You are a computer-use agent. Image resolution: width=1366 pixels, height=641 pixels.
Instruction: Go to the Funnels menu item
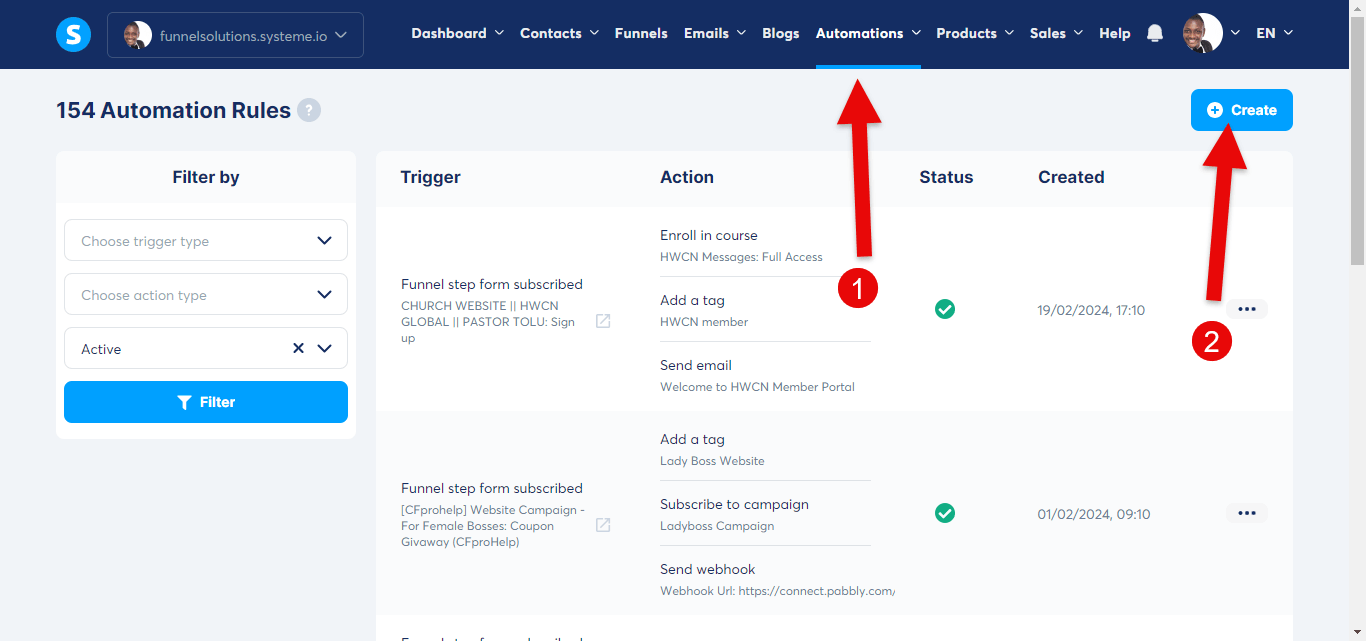[641, 33]
